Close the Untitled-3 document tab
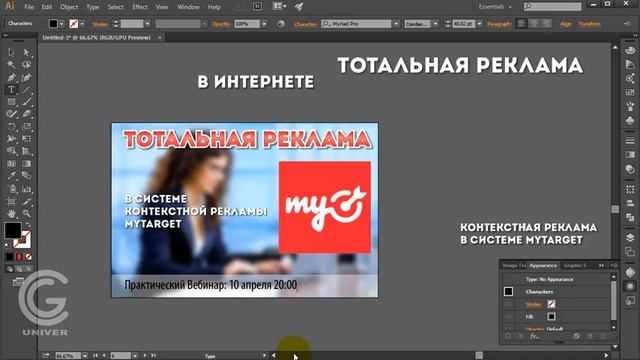This screenshot has height=360, width=640. (x=160, y=38)
